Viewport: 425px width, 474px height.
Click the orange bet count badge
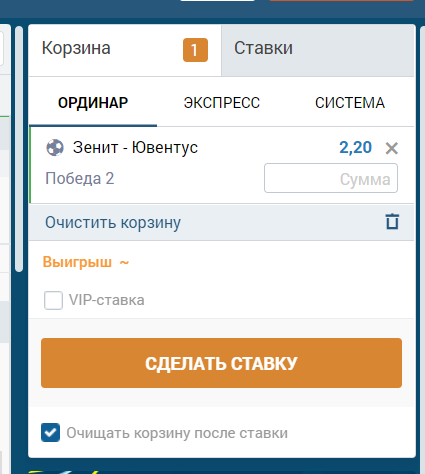point(195,50)
